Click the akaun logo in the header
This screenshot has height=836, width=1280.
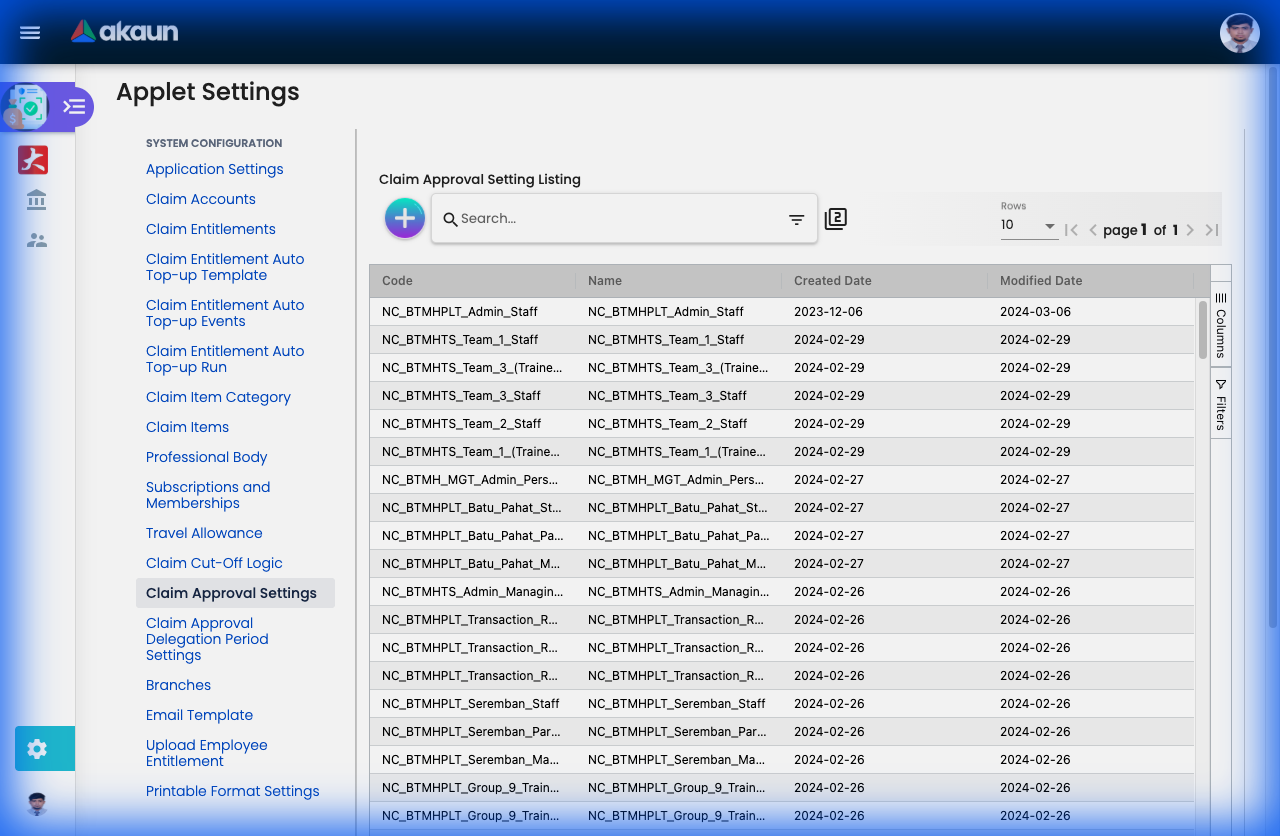(x=124, y=31)
